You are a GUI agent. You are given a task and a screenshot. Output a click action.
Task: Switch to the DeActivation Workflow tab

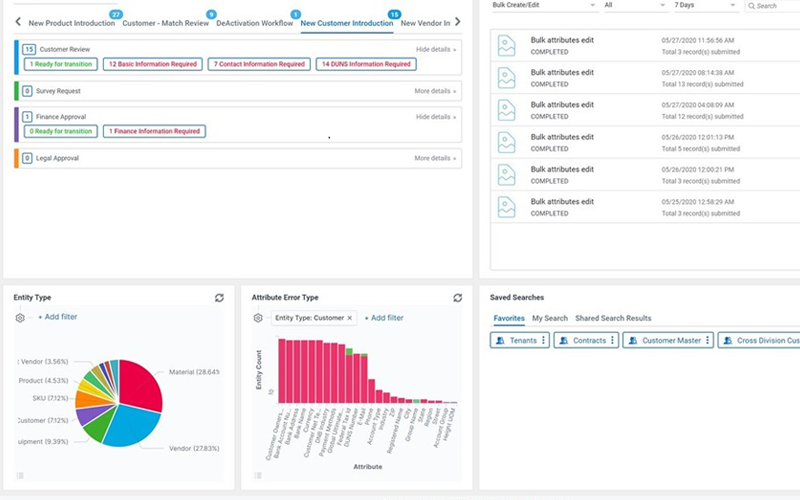254,22
